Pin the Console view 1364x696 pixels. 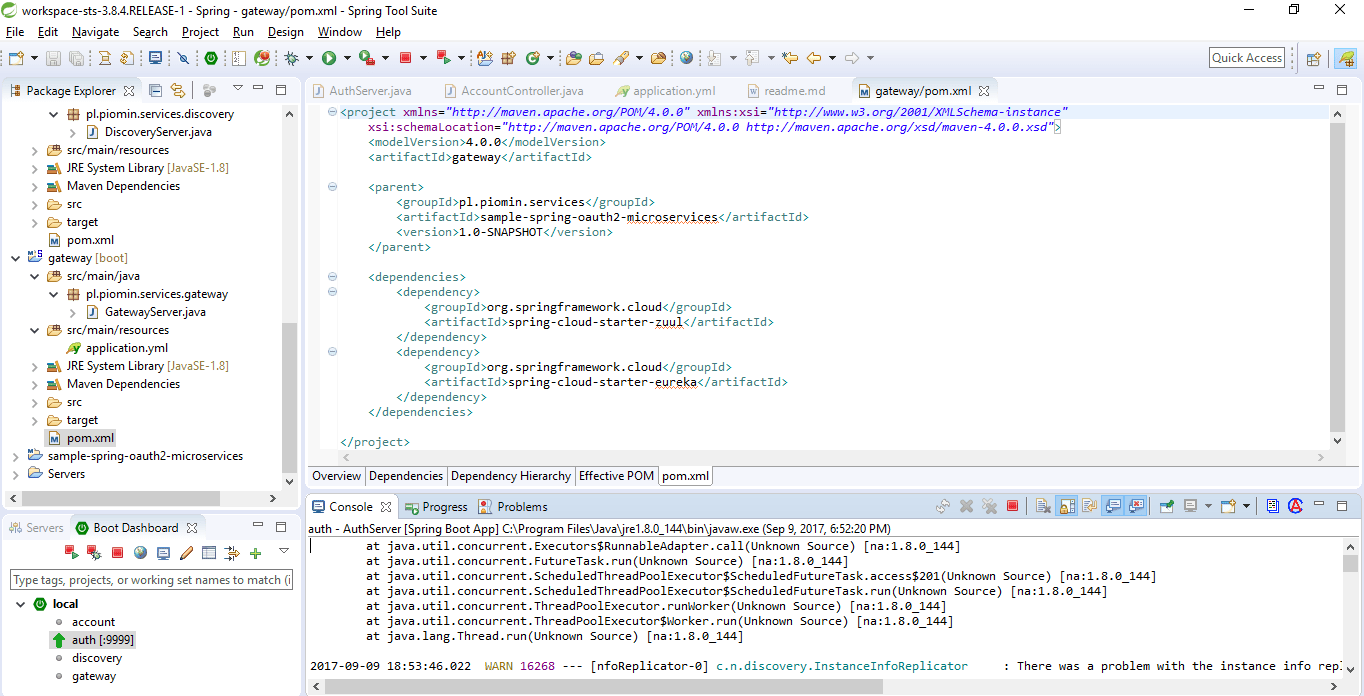(x=1166, y=506)
